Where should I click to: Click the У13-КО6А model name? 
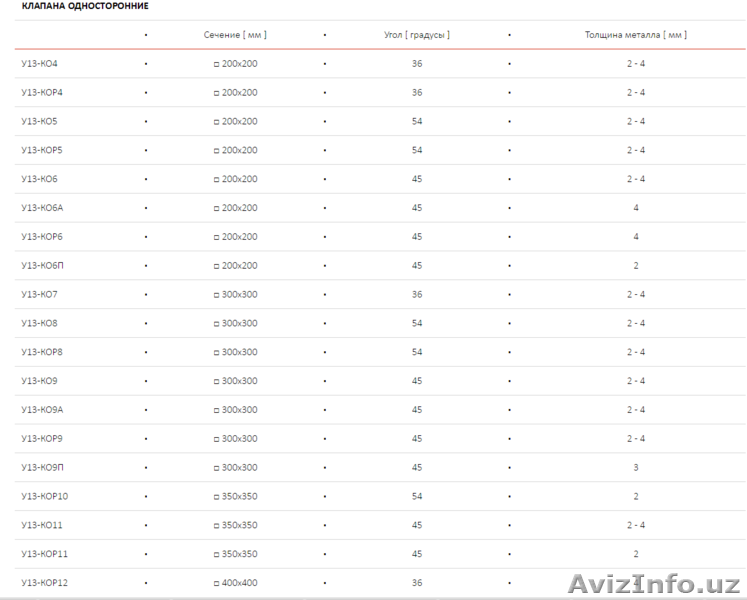[x=42, y=208]
